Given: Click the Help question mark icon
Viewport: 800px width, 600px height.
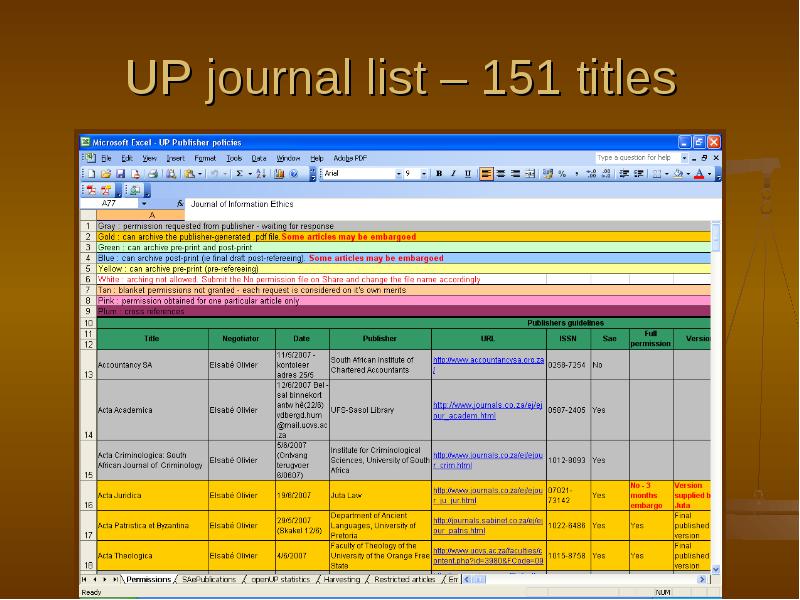Looking at the screenshot, I should (294, 174).
